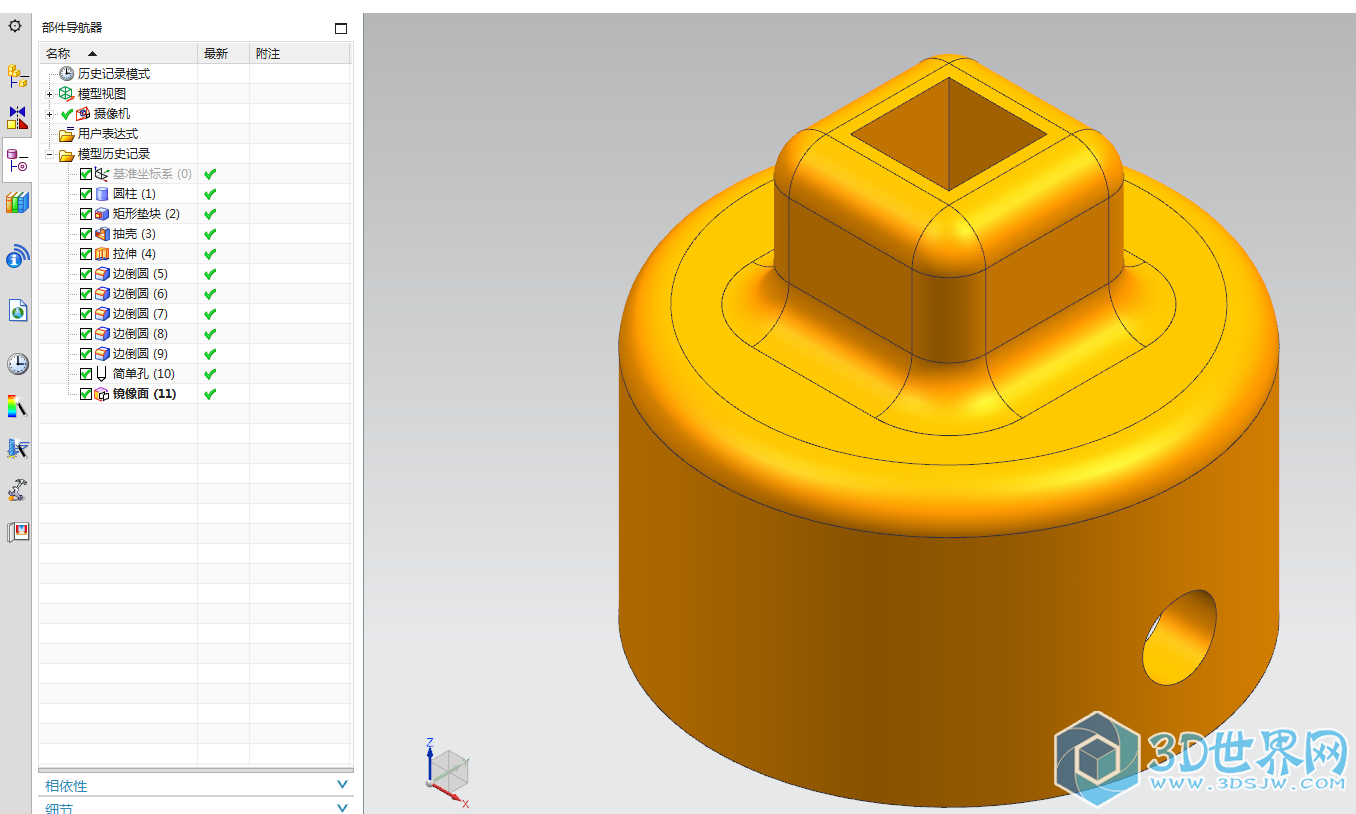
Task: Open the color gradient materials sidebar icon
Action: click(17, 406)
